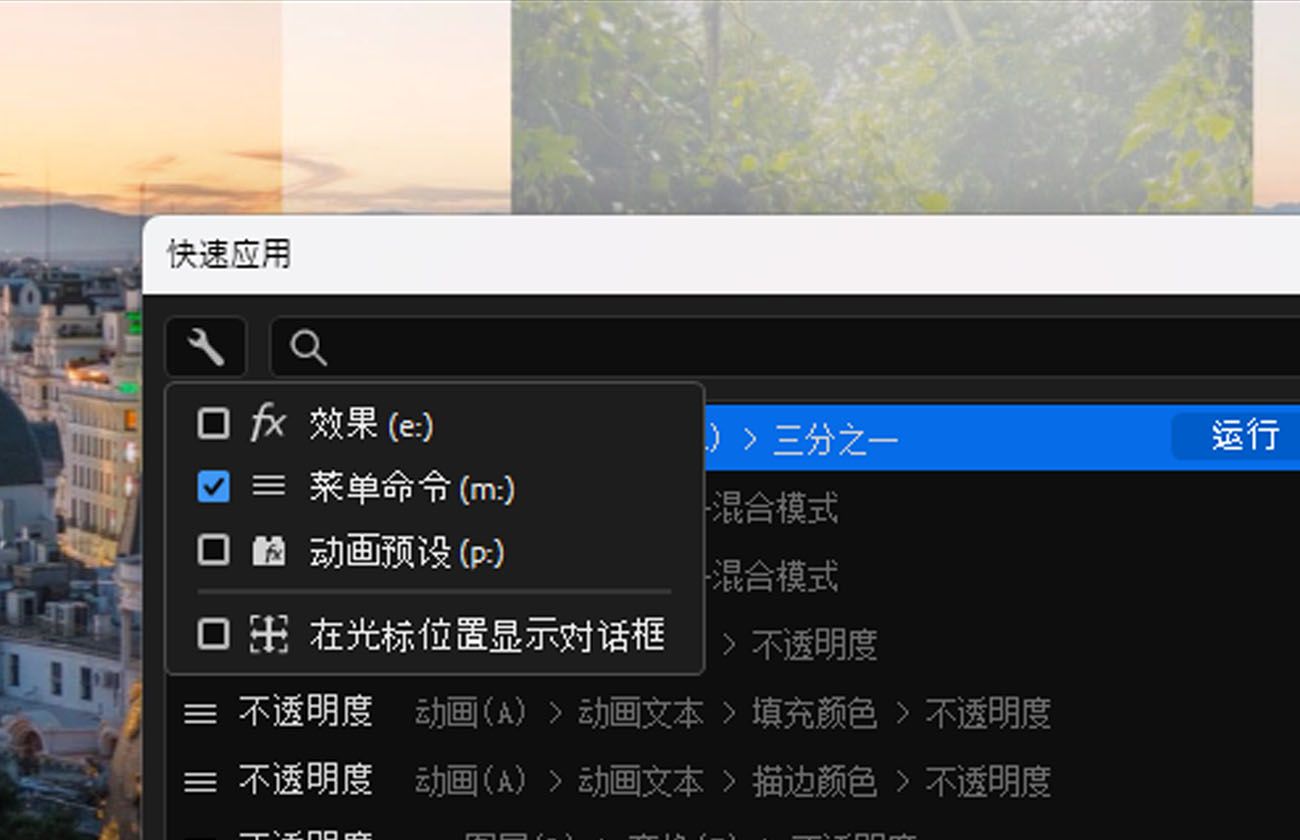
Task: Enable the 效果 (e:) checkbox
Action: (x=213, y=424)
